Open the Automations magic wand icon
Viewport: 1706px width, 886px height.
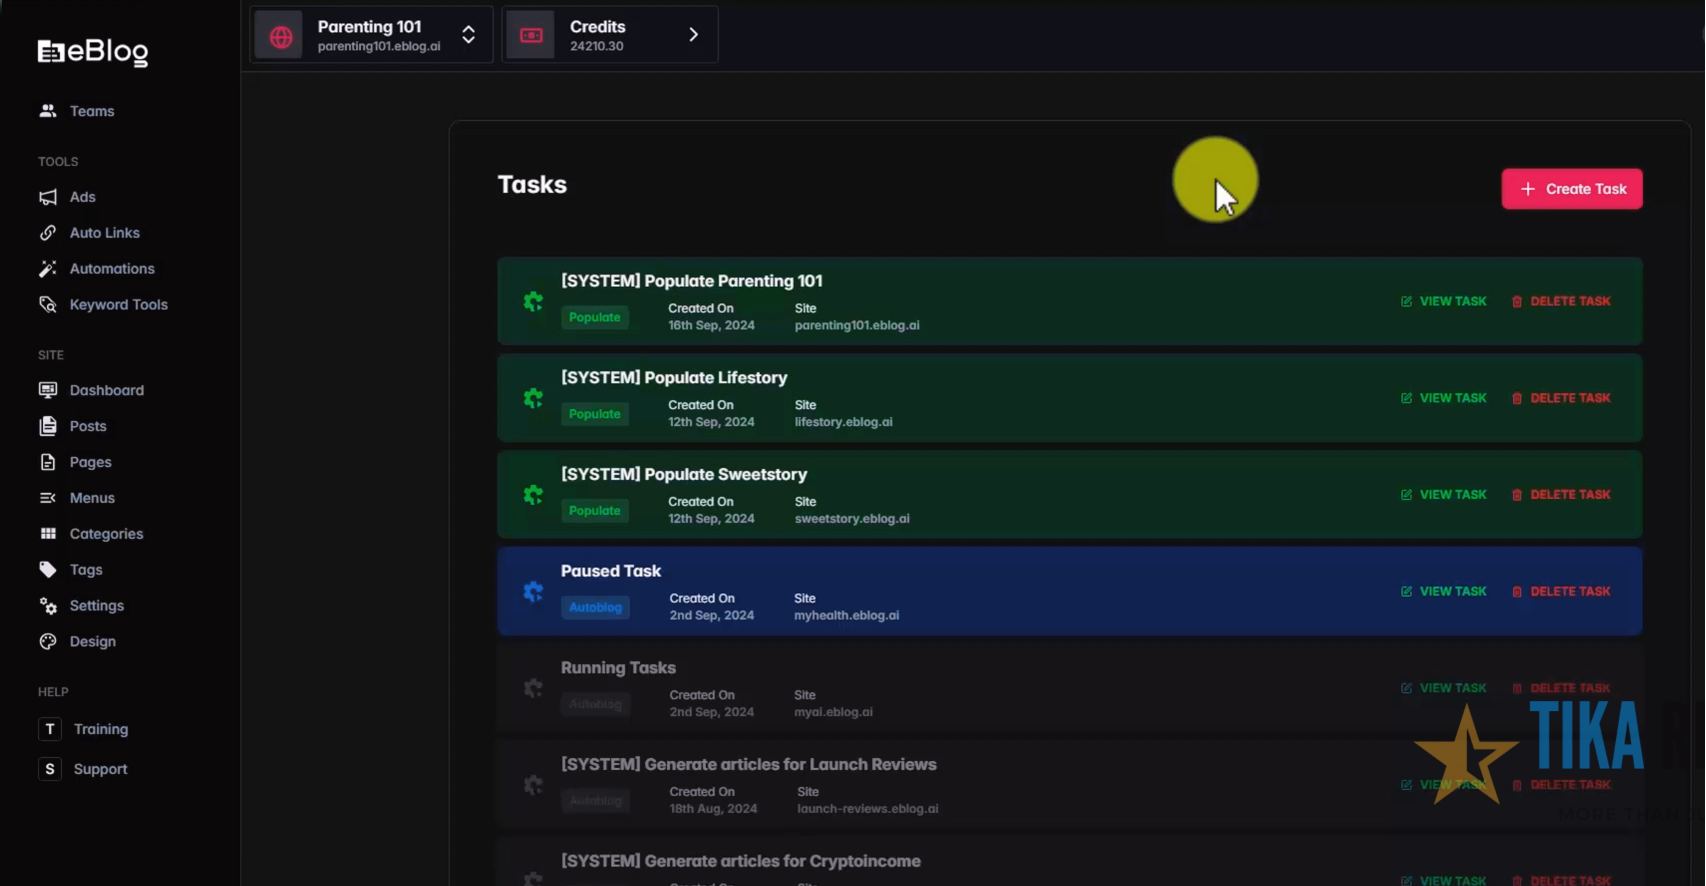[x=48, y=269]
